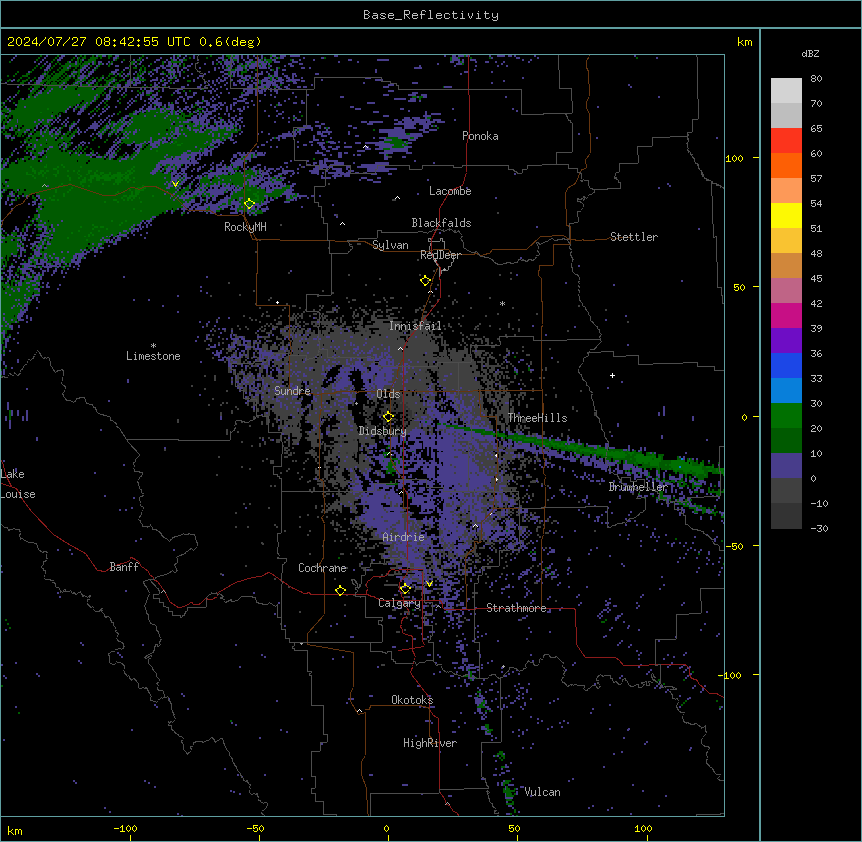Click the green echo patch south of Ponoka
Viewport: 862px width, 842px height.
[x=397, y=143]
